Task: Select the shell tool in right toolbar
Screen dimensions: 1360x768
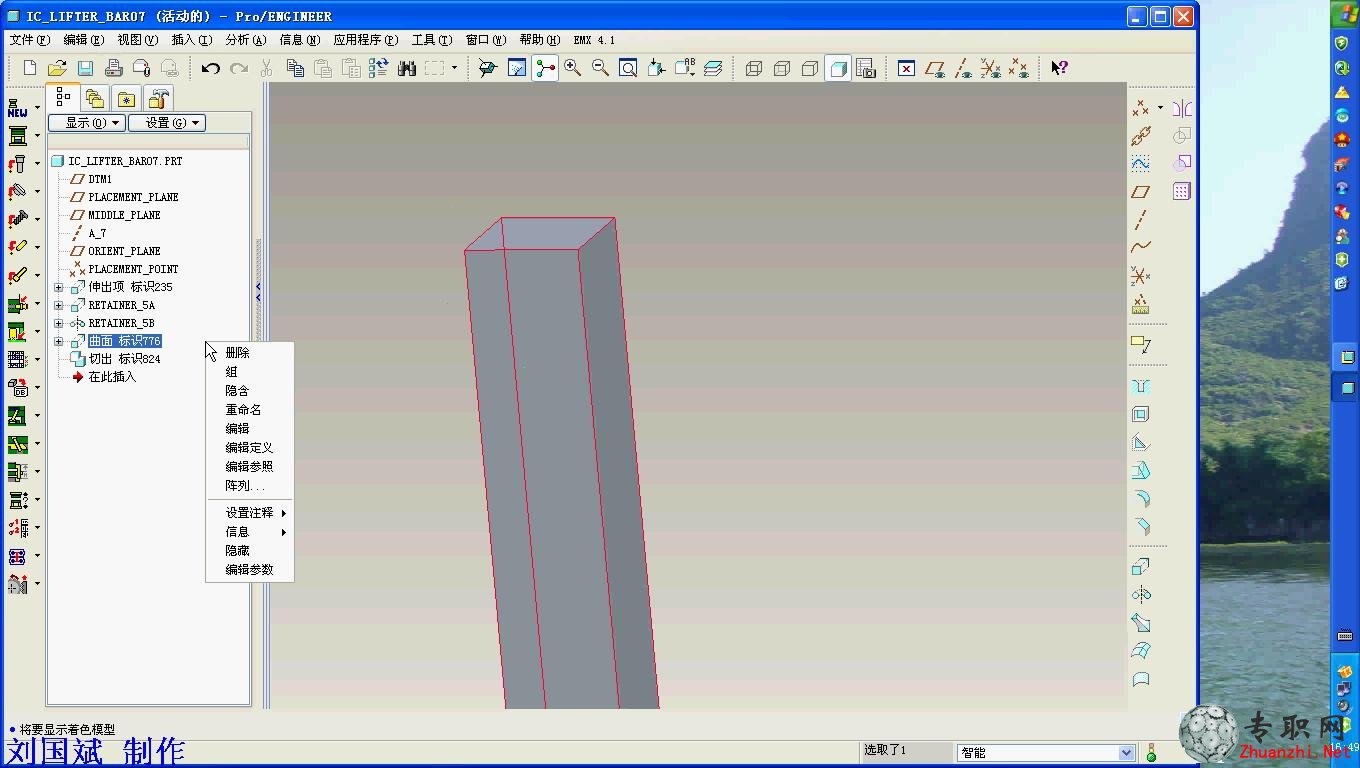Action: 1141,414
